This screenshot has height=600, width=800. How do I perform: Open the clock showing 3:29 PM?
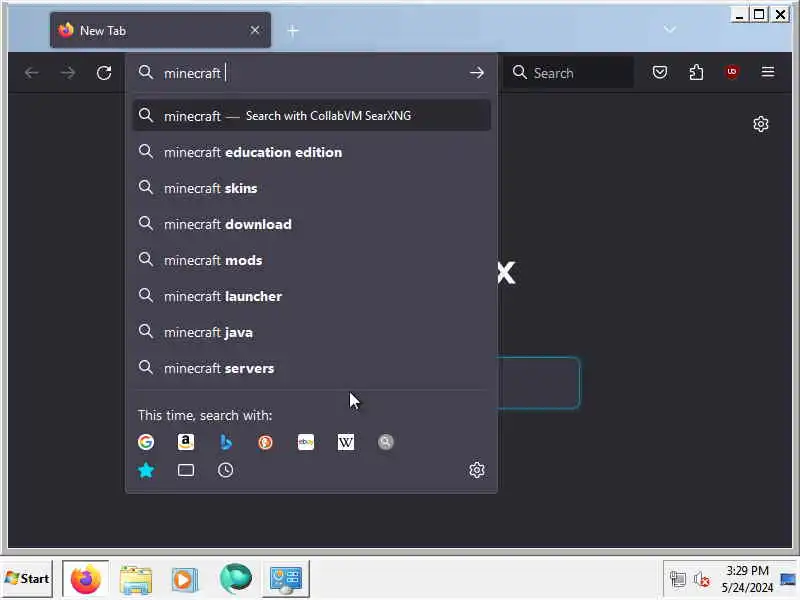(747, 579)
